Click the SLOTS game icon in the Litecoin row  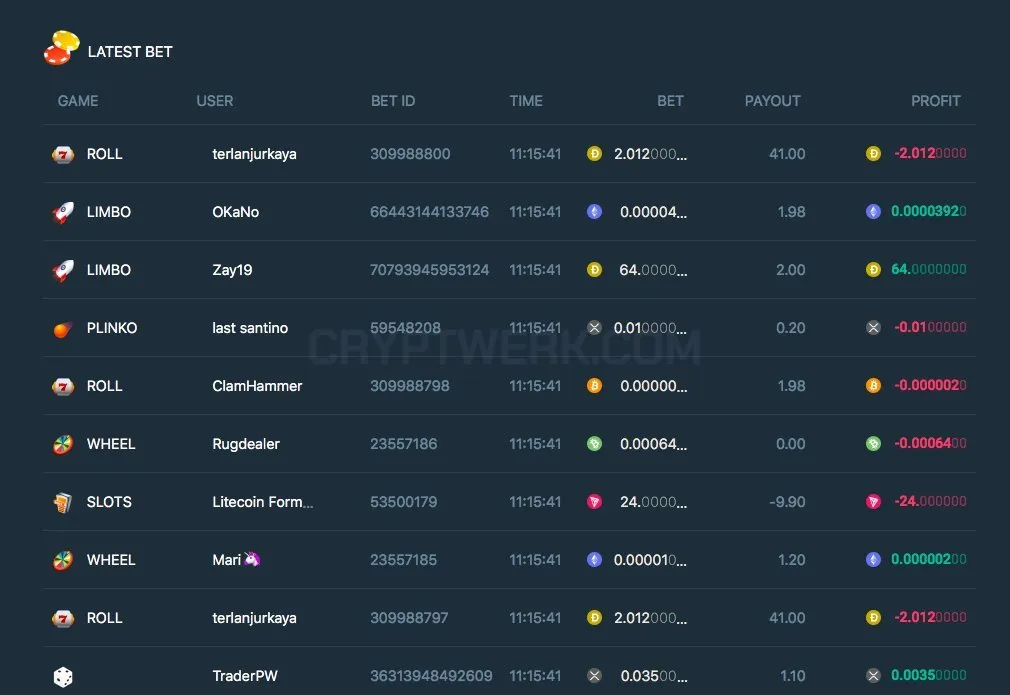[62, 502]
